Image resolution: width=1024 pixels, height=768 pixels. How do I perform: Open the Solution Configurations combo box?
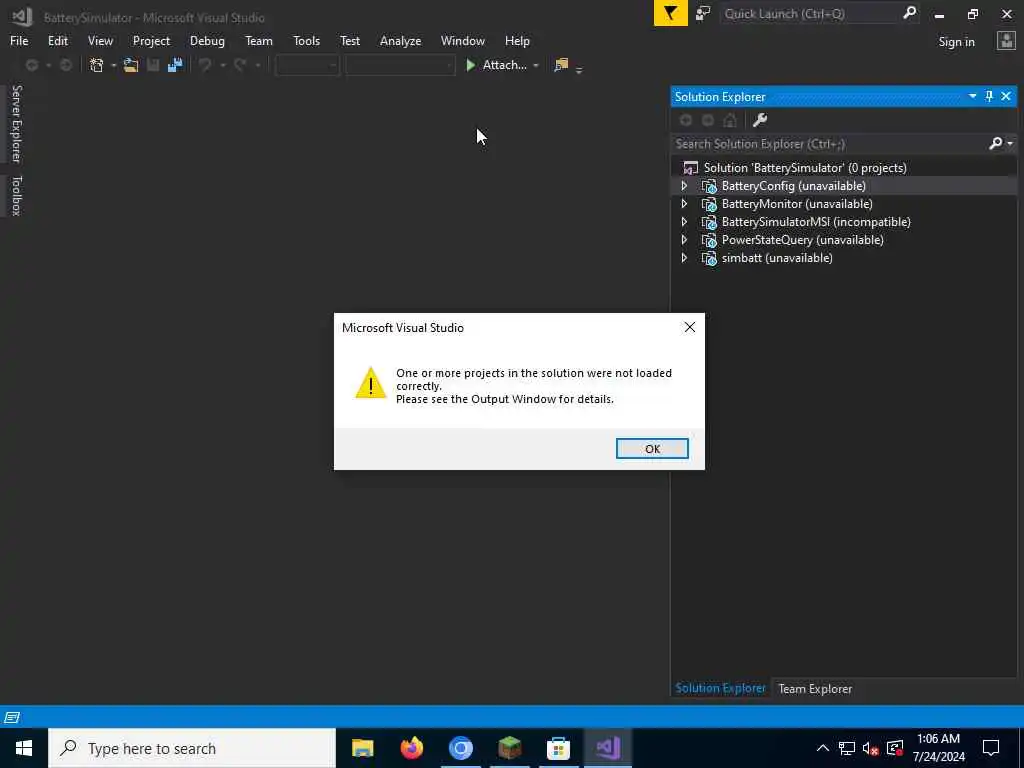pos(307,65)
